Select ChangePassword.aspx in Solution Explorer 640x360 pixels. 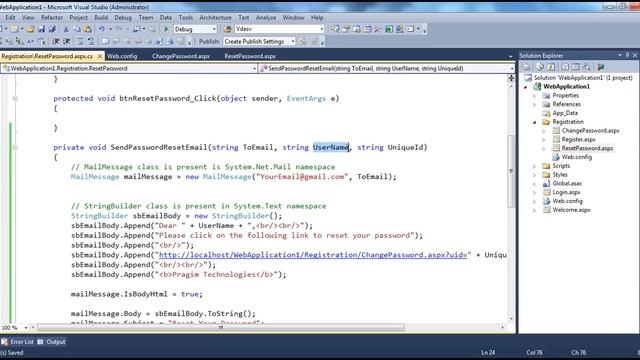[590, 131]
